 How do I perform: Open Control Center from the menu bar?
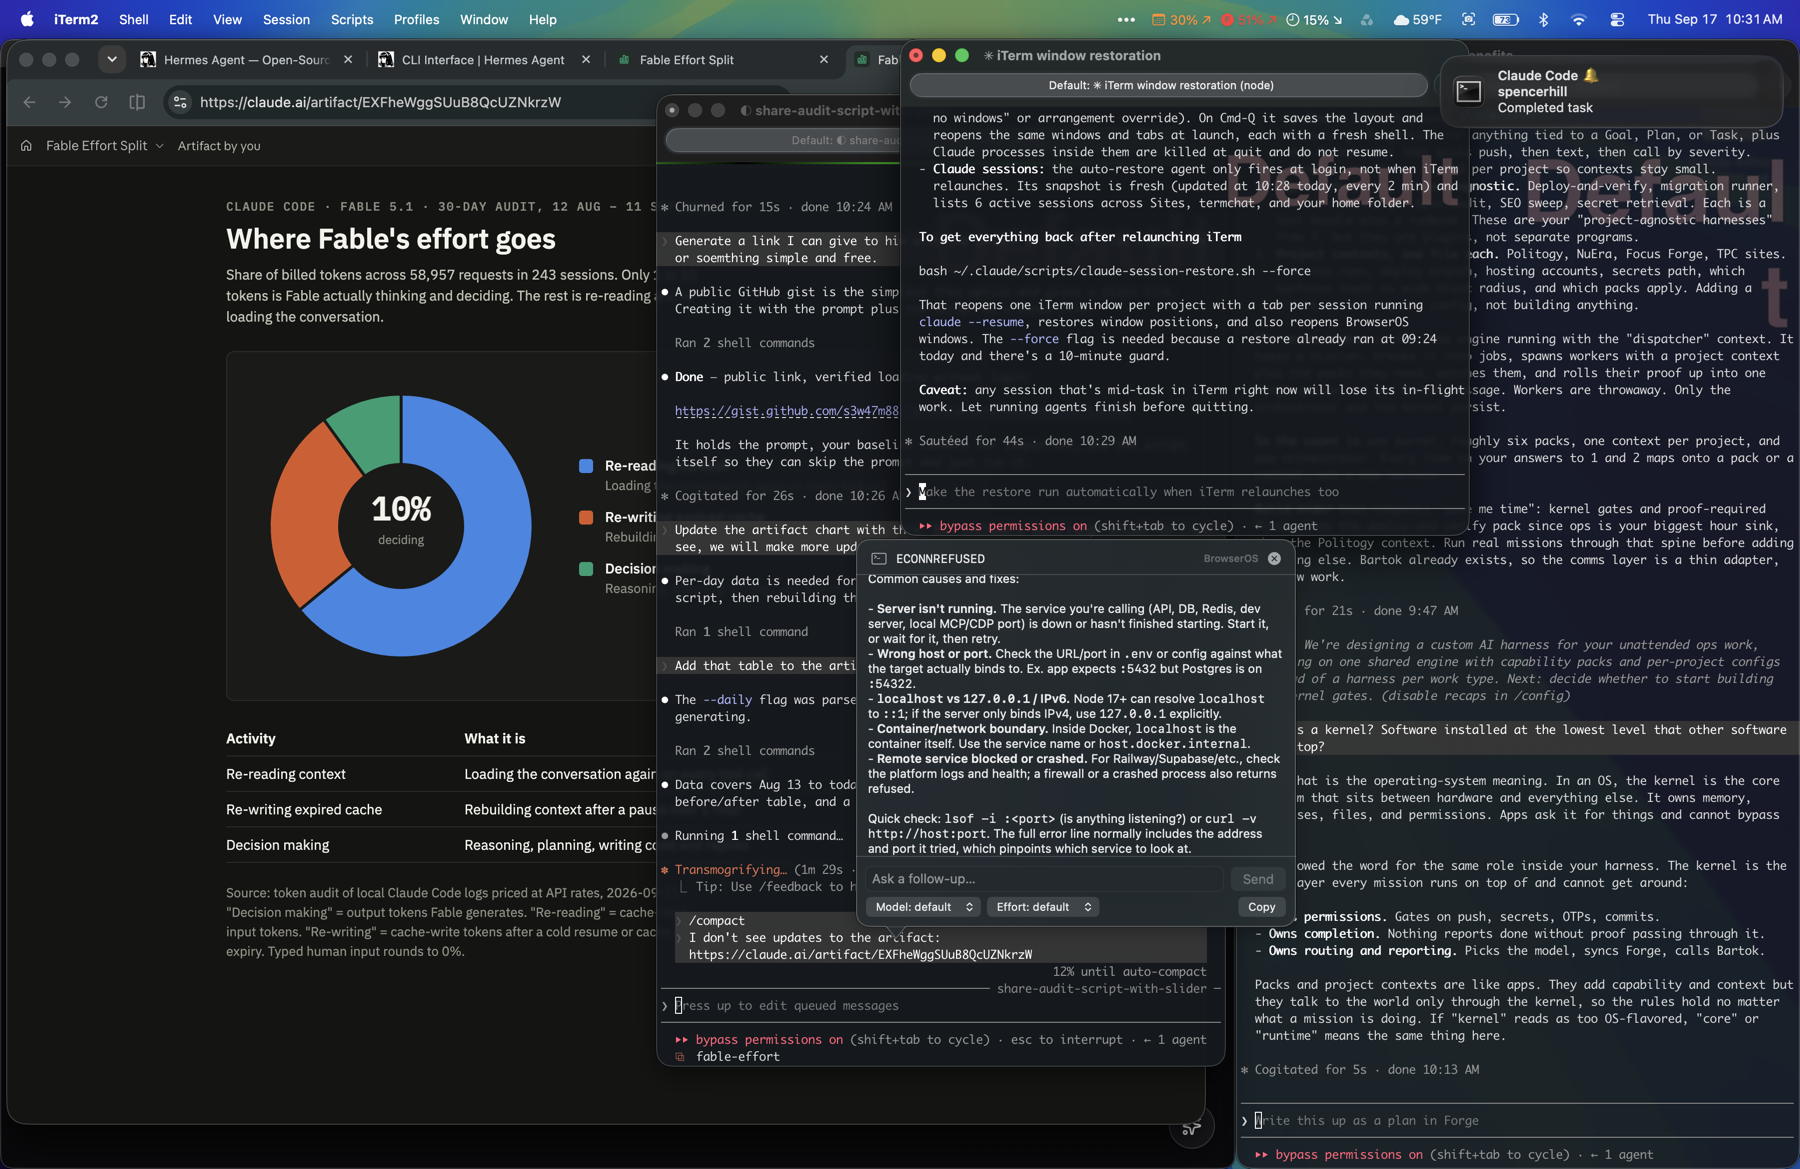coord(1617,19)
